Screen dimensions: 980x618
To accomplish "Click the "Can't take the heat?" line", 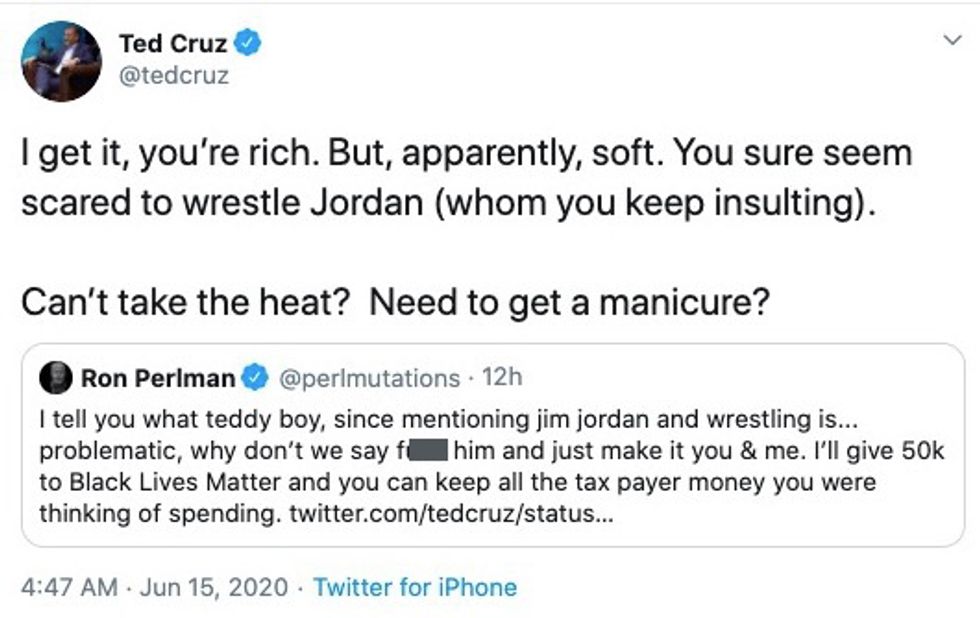I will (183, 301).
